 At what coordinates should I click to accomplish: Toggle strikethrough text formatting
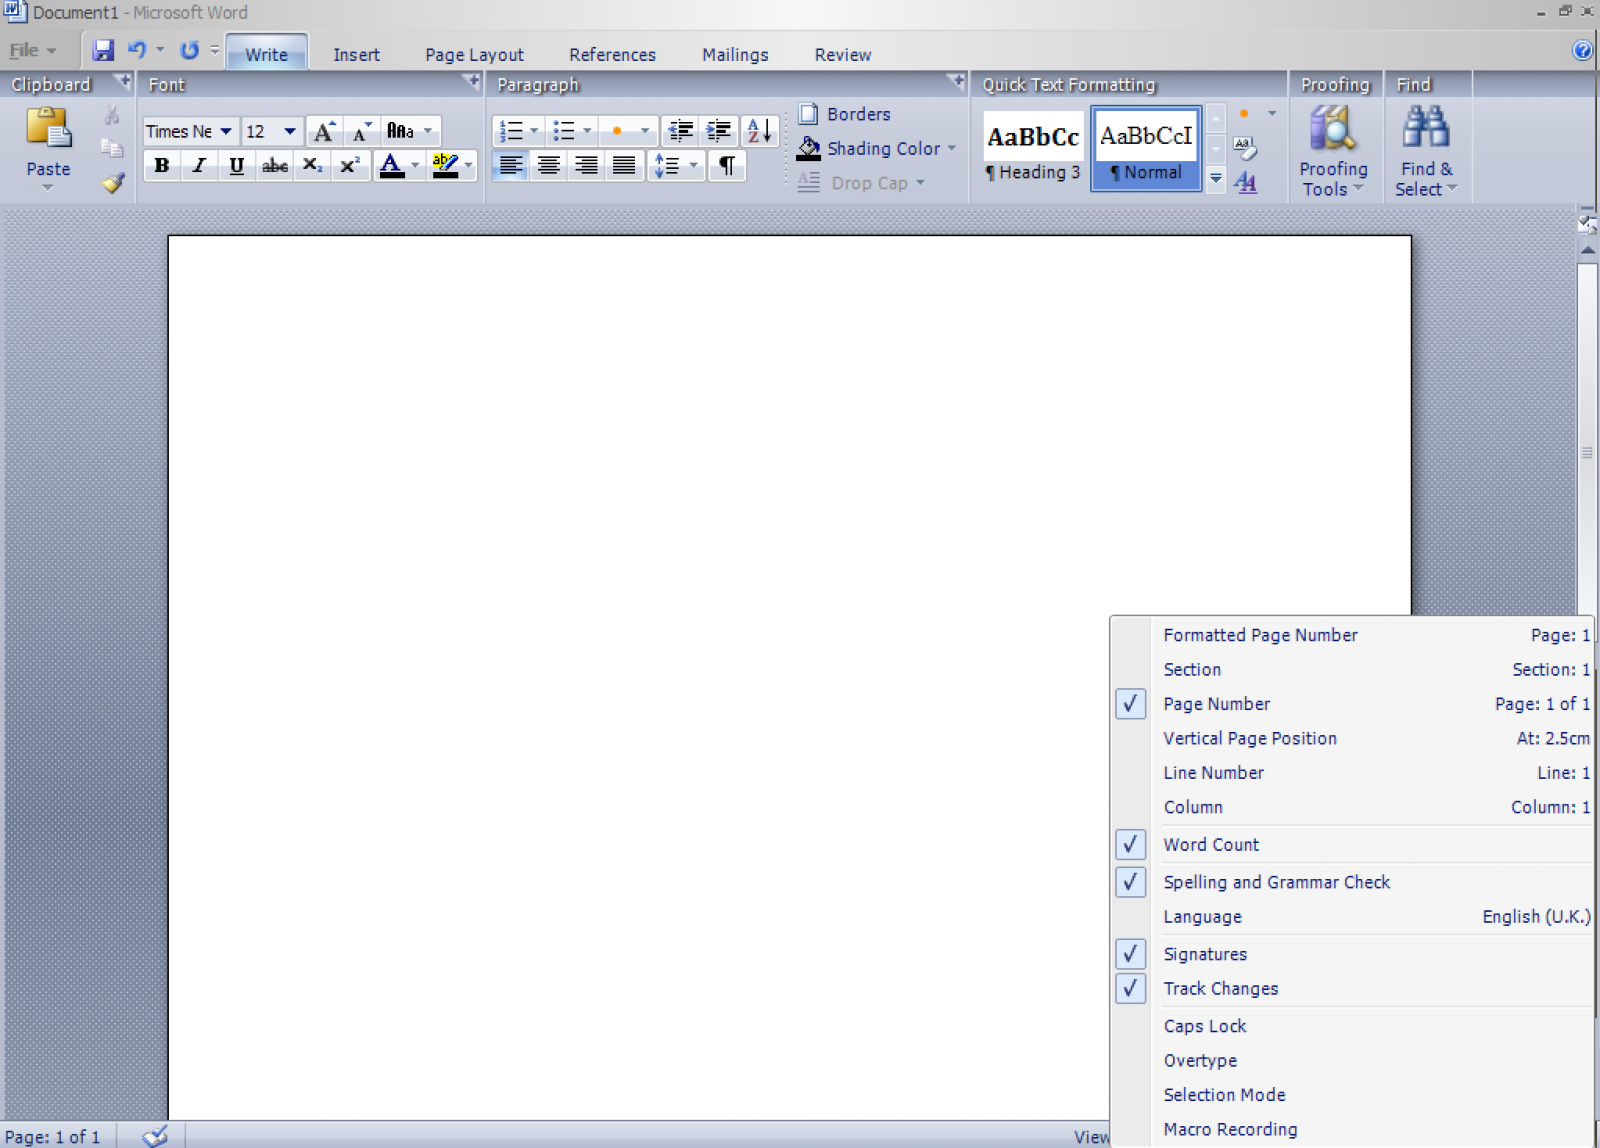tap(275, 166)
